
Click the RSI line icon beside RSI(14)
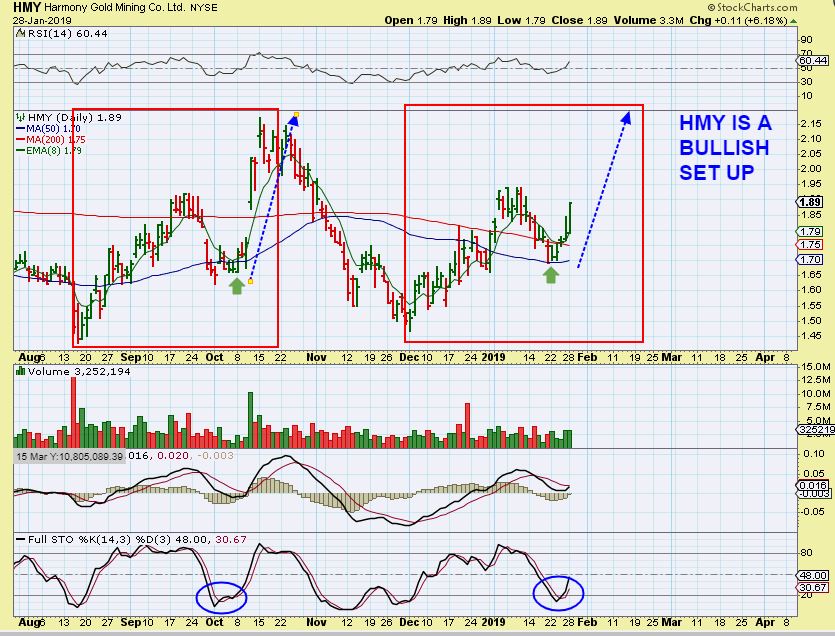[20, 33]
